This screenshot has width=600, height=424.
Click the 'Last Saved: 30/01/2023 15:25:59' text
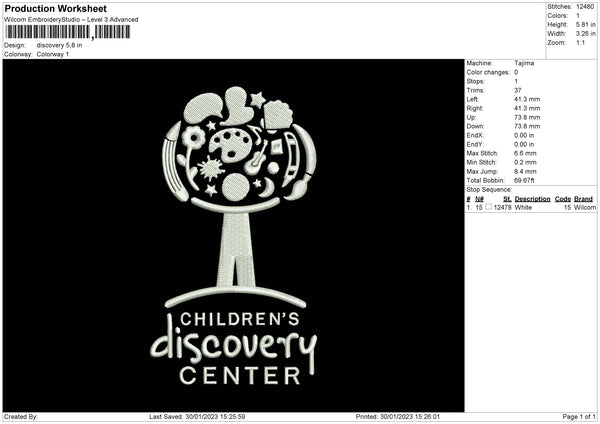pyautogui.click(x=197, y=417)
